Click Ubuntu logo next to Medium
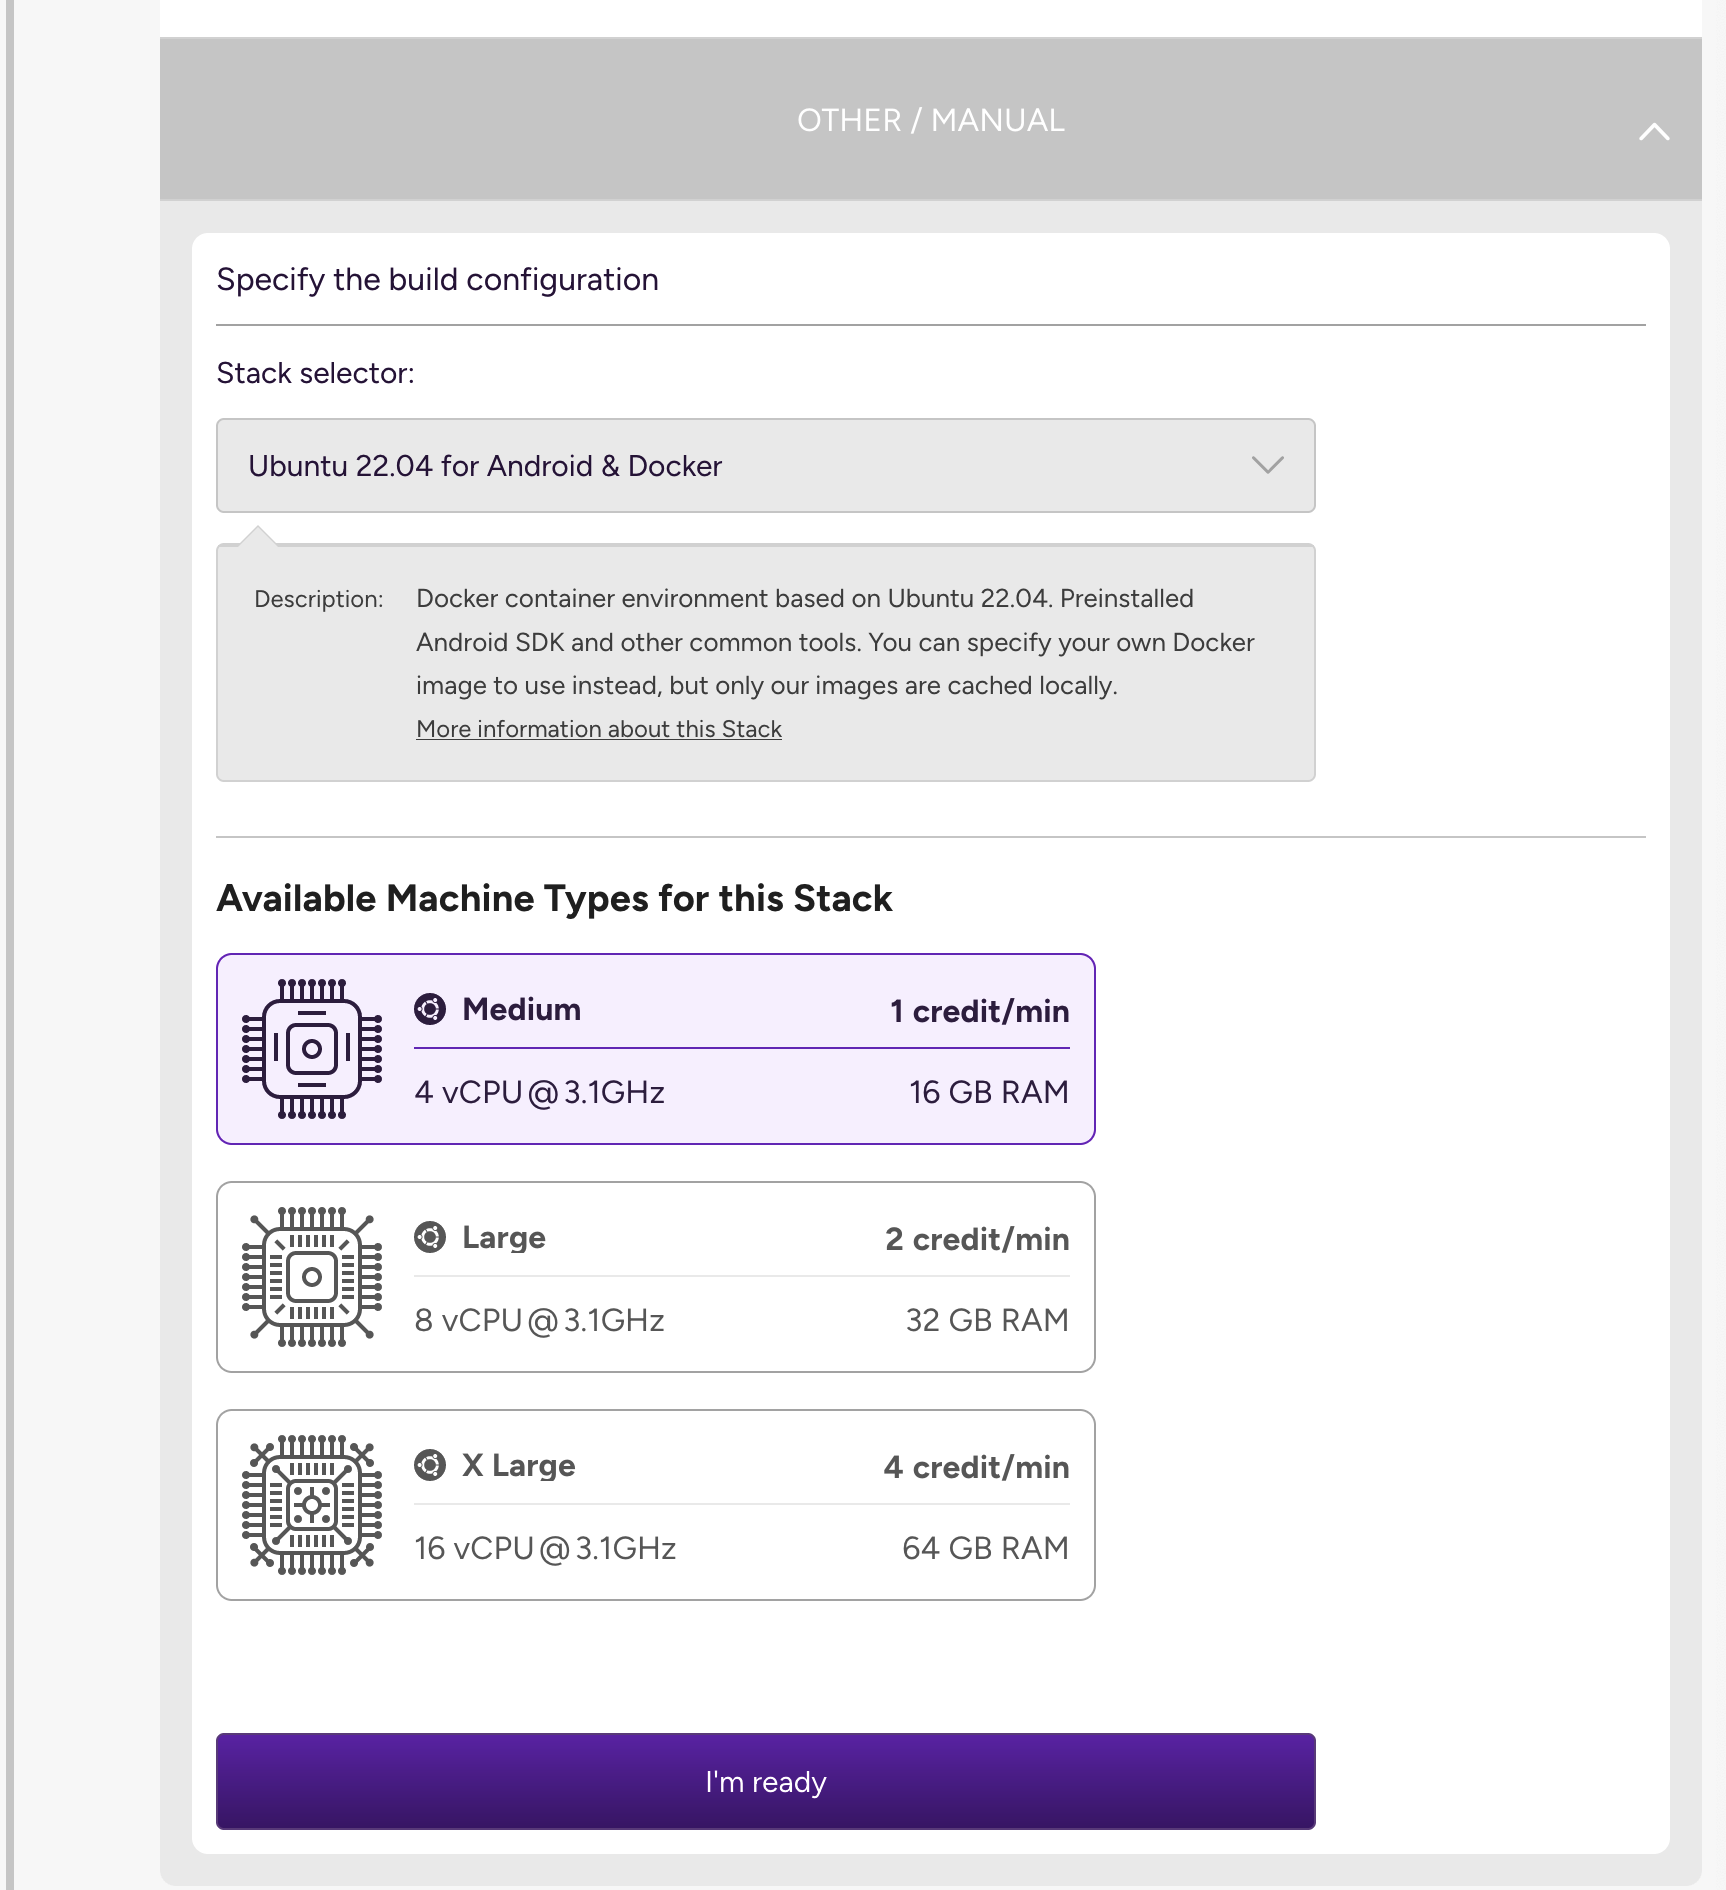 click(x=430, y=1009)
